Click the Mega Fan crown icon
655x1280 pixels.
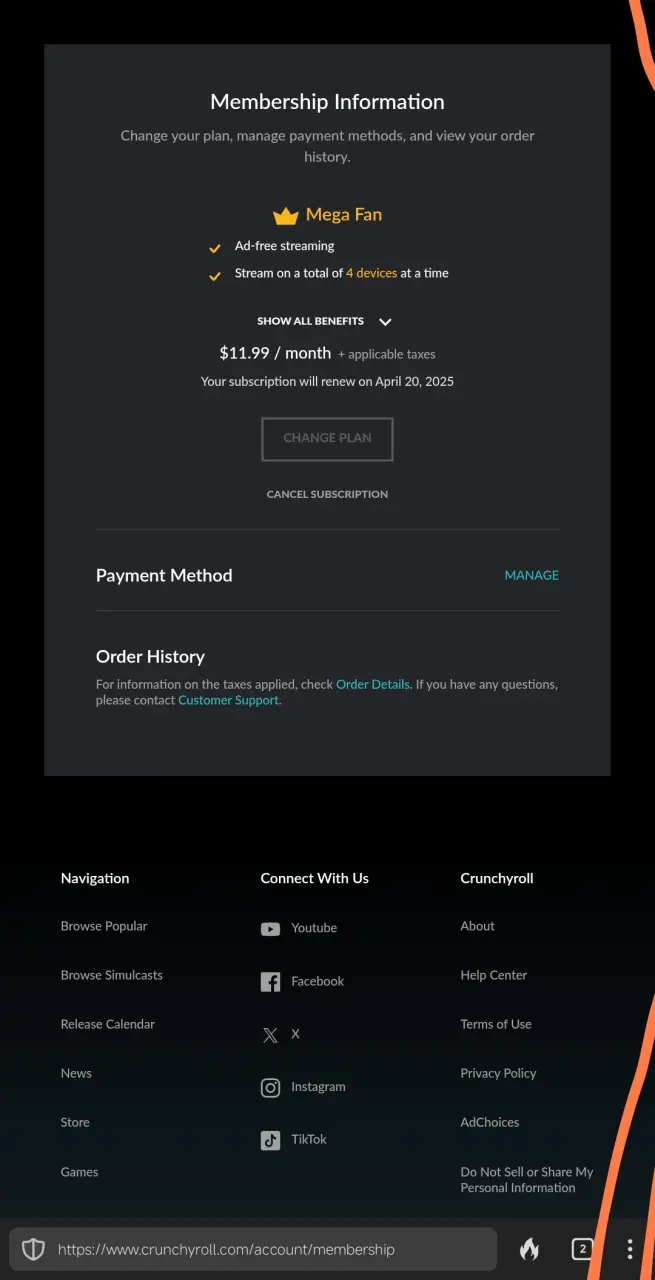tap(286, 215)
